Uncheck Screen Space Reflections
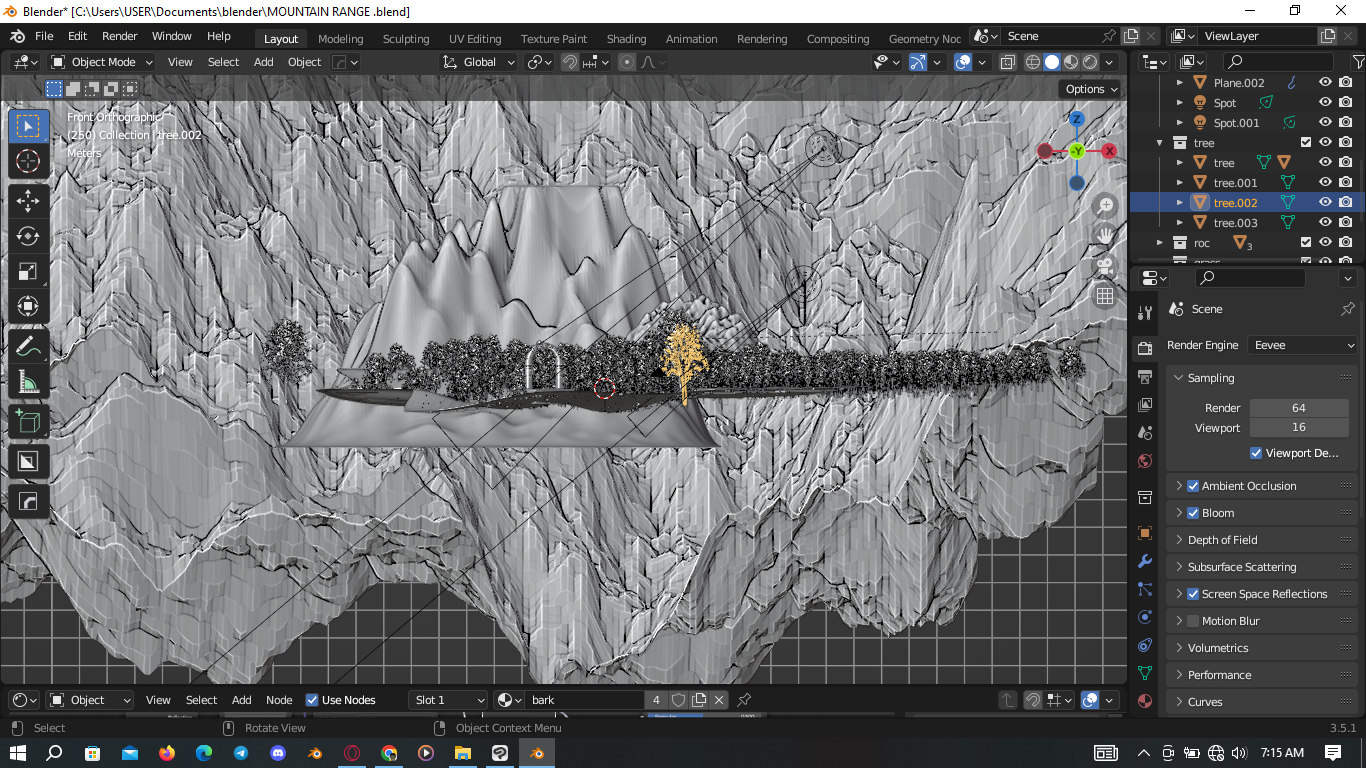This screenshot has height=768, width=1366. 1193,594
